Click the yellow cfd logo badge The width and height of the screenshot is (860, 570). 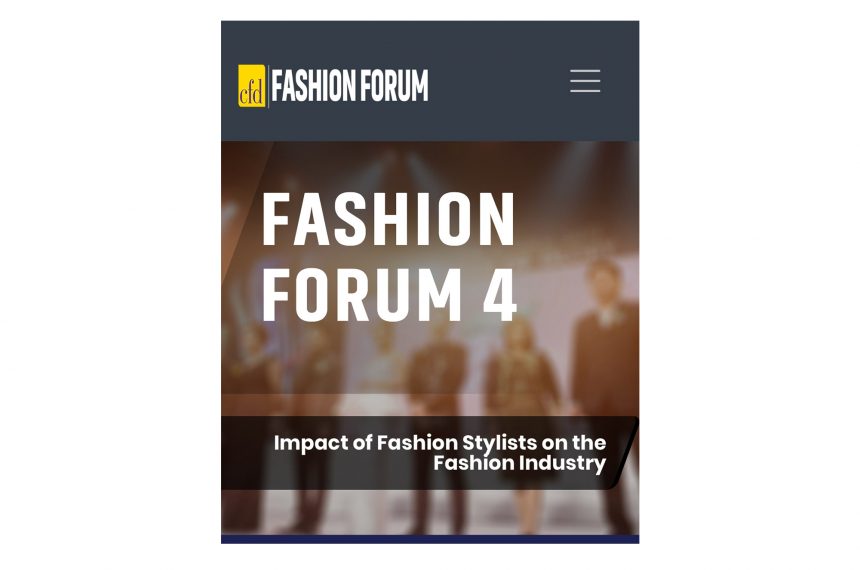click(x=252, y=86)
